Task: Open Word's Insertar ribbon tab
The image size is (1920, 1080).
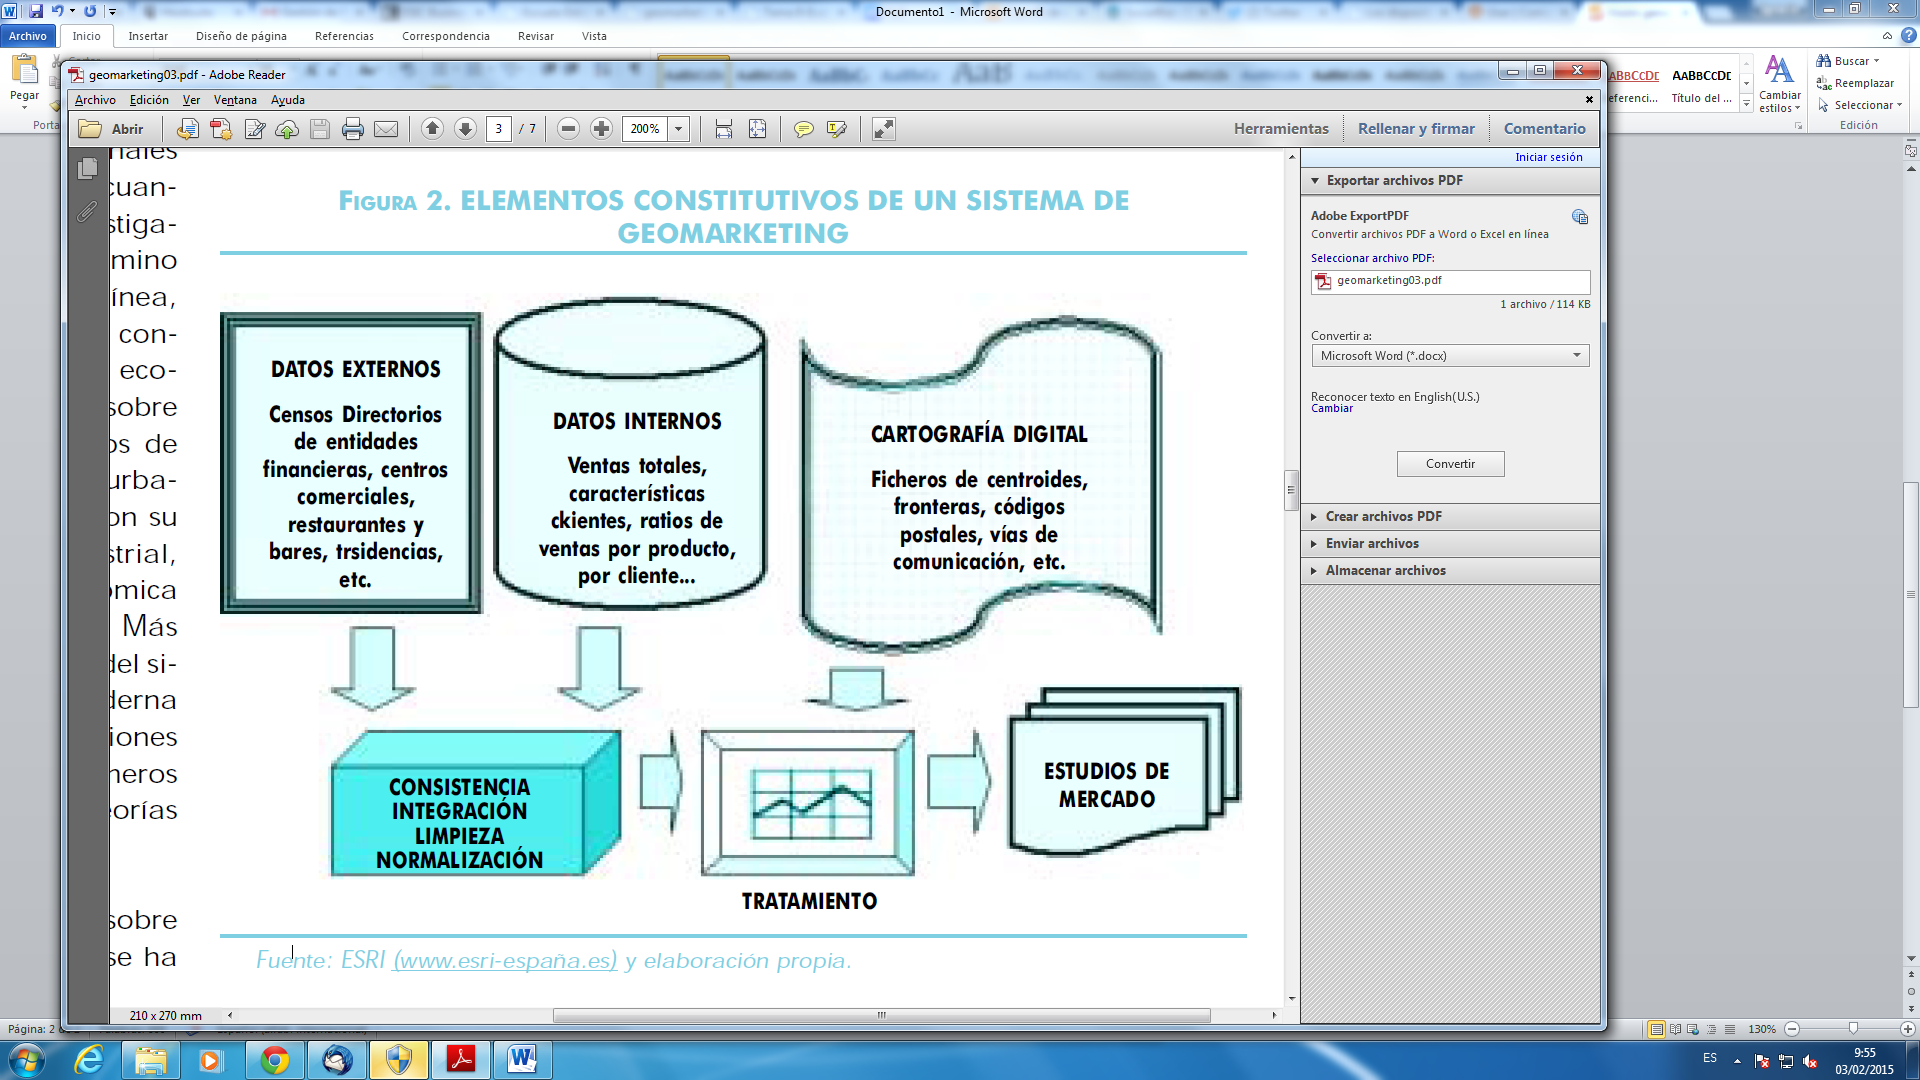Action: [x=148, y=36]
